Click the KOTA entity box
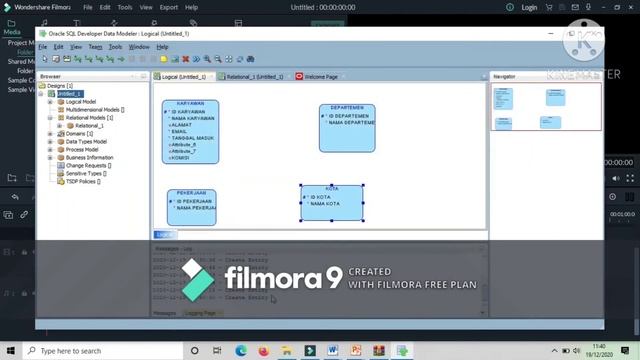The width and height of the screenshot is (640, 360). (332, 203)
